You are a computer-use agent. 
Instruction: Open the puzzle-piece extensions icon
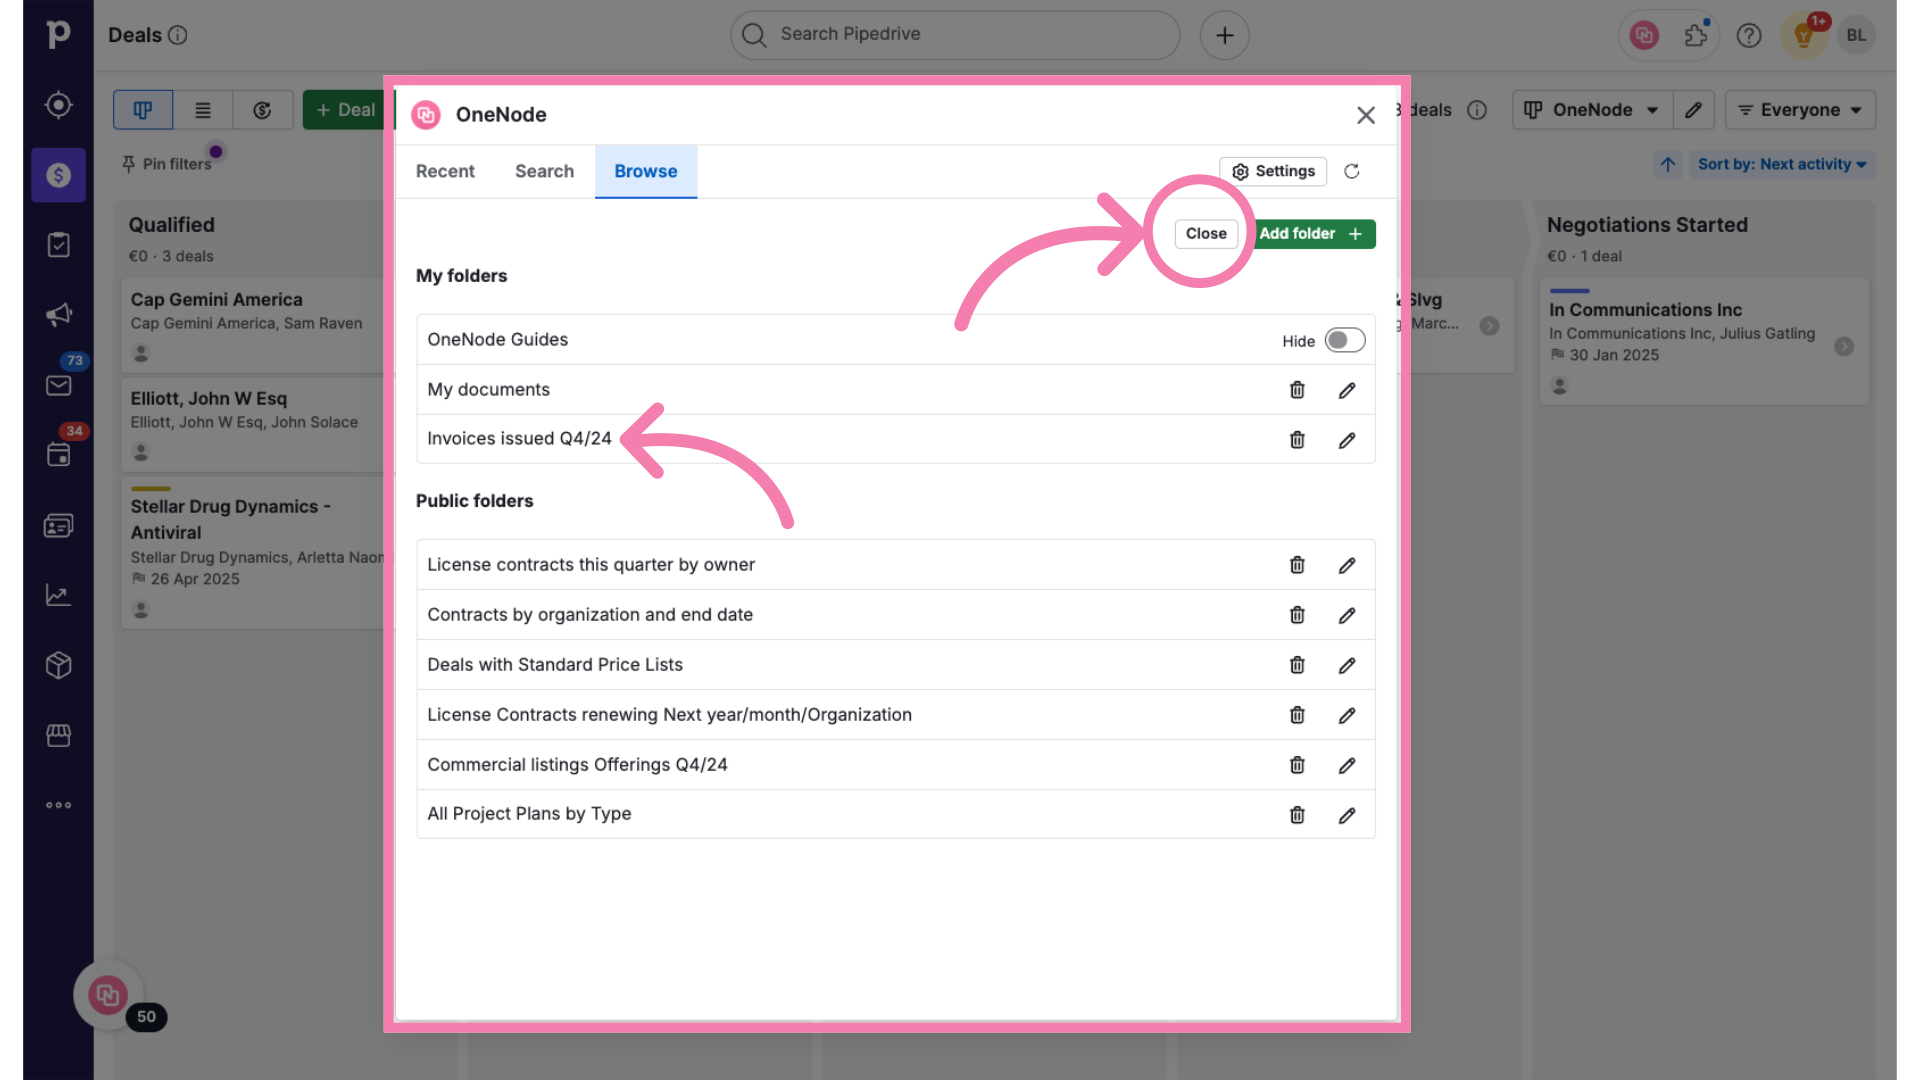[x=1696, y=35]
